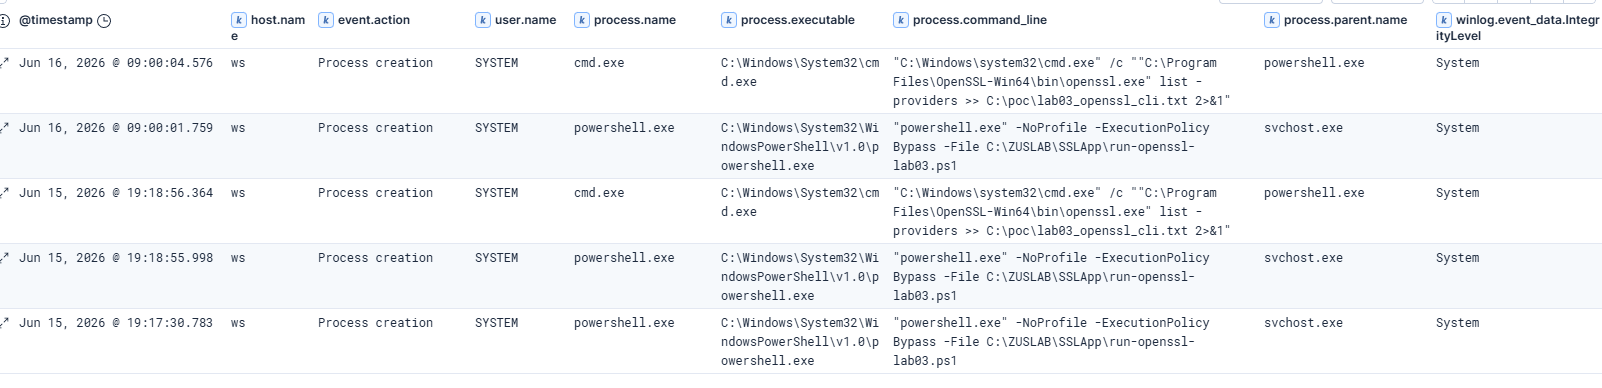
Task: Click powershell.exe process name in 09:00:01.759 row
Action: pyautogui.click(x=624, y=128)
